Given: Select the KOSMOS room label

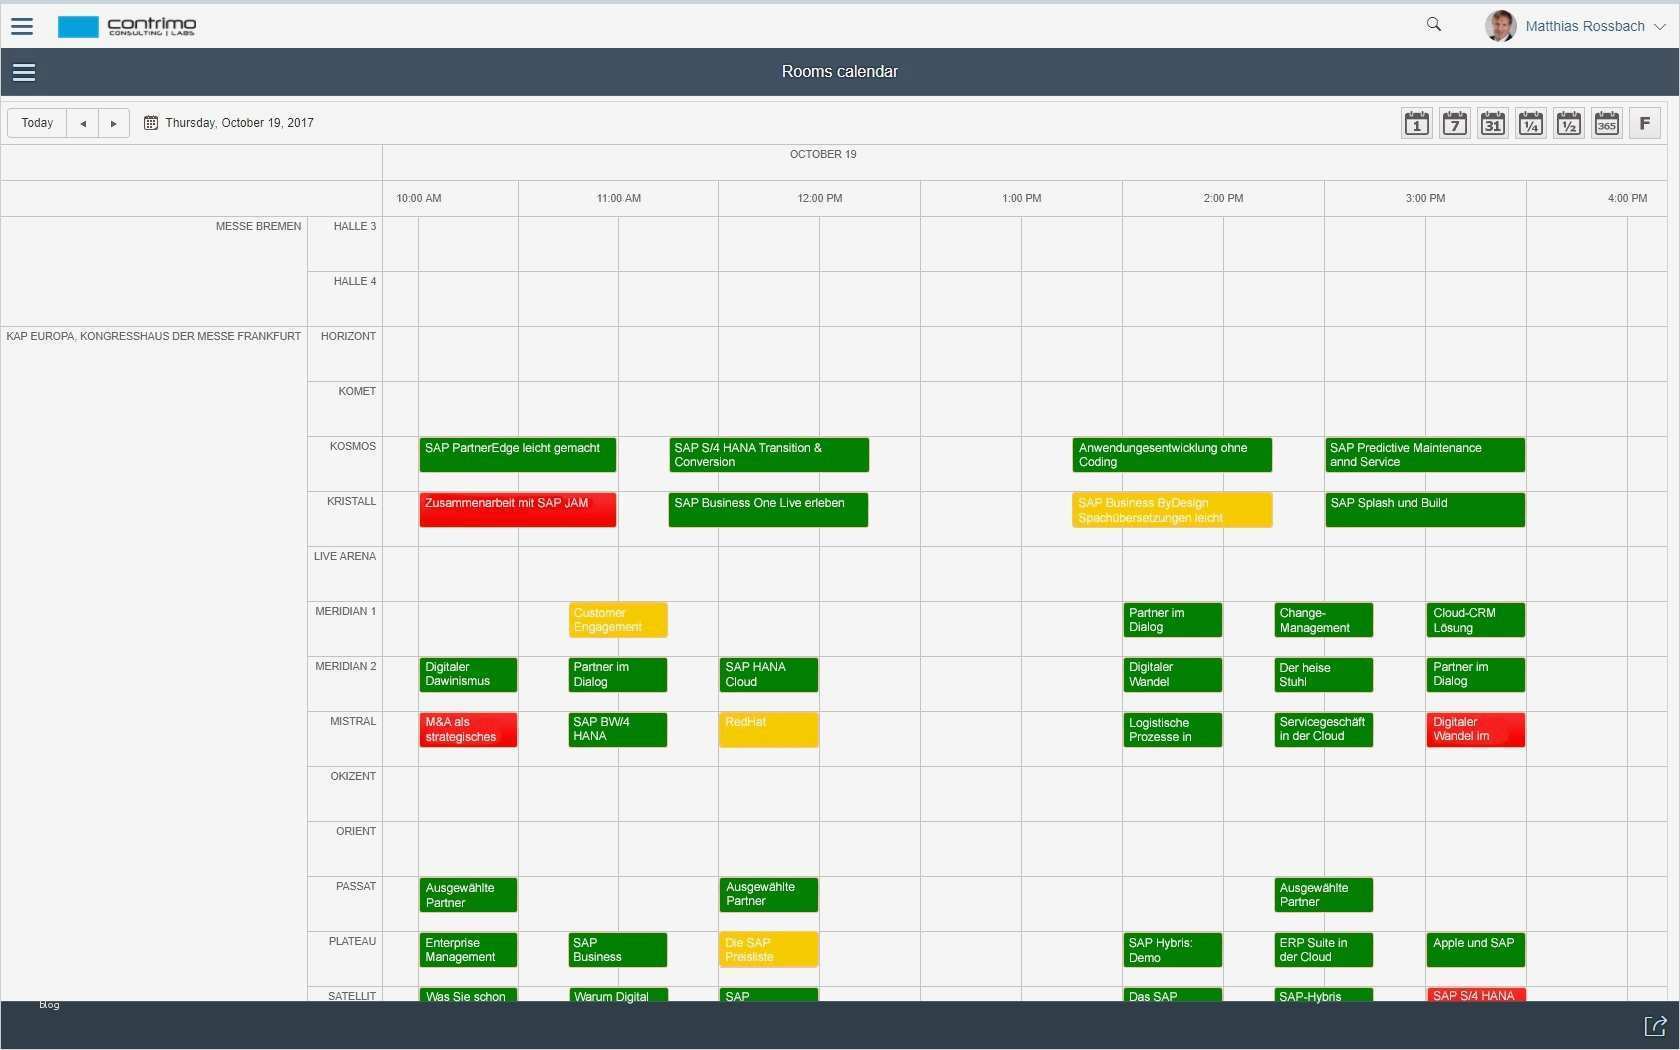Looking at the screenshot, I should click(x=353, y=446).
